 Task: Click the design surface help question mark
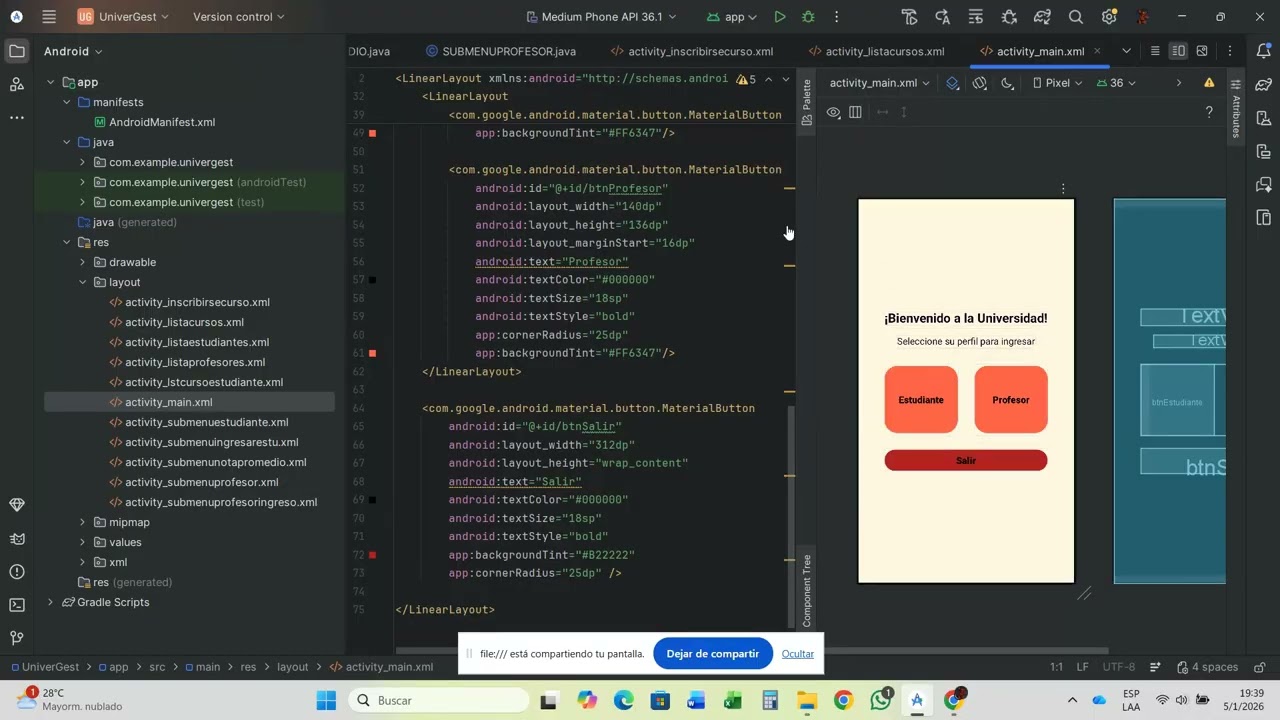[1209, 112]
